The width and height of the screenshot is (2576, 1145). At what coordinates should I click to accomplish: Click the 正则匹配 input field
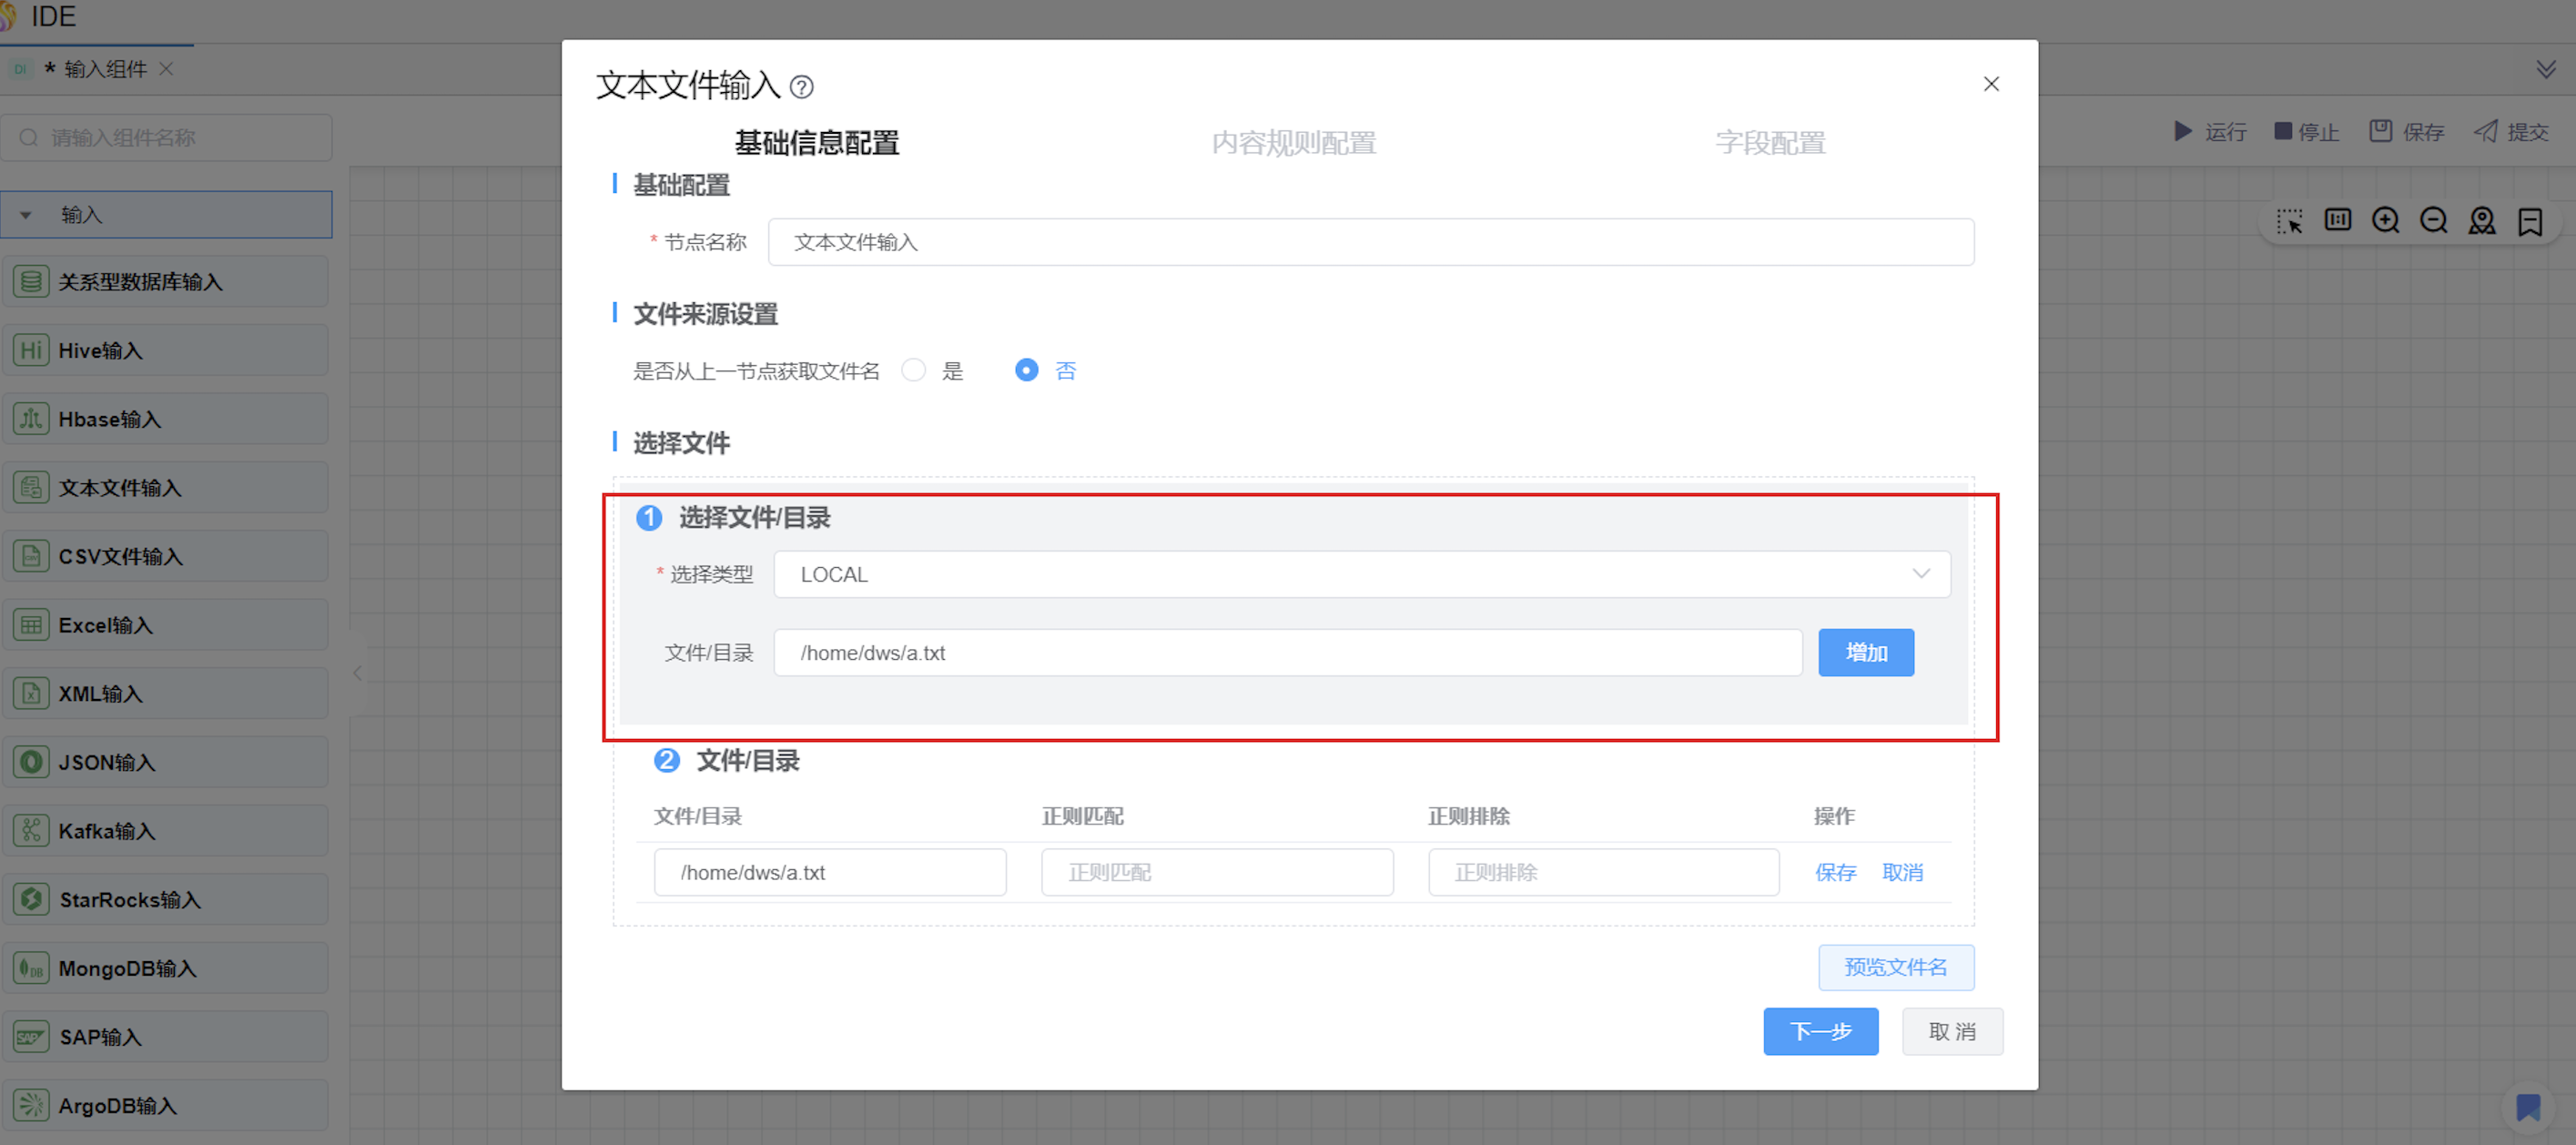[1216, 872]
